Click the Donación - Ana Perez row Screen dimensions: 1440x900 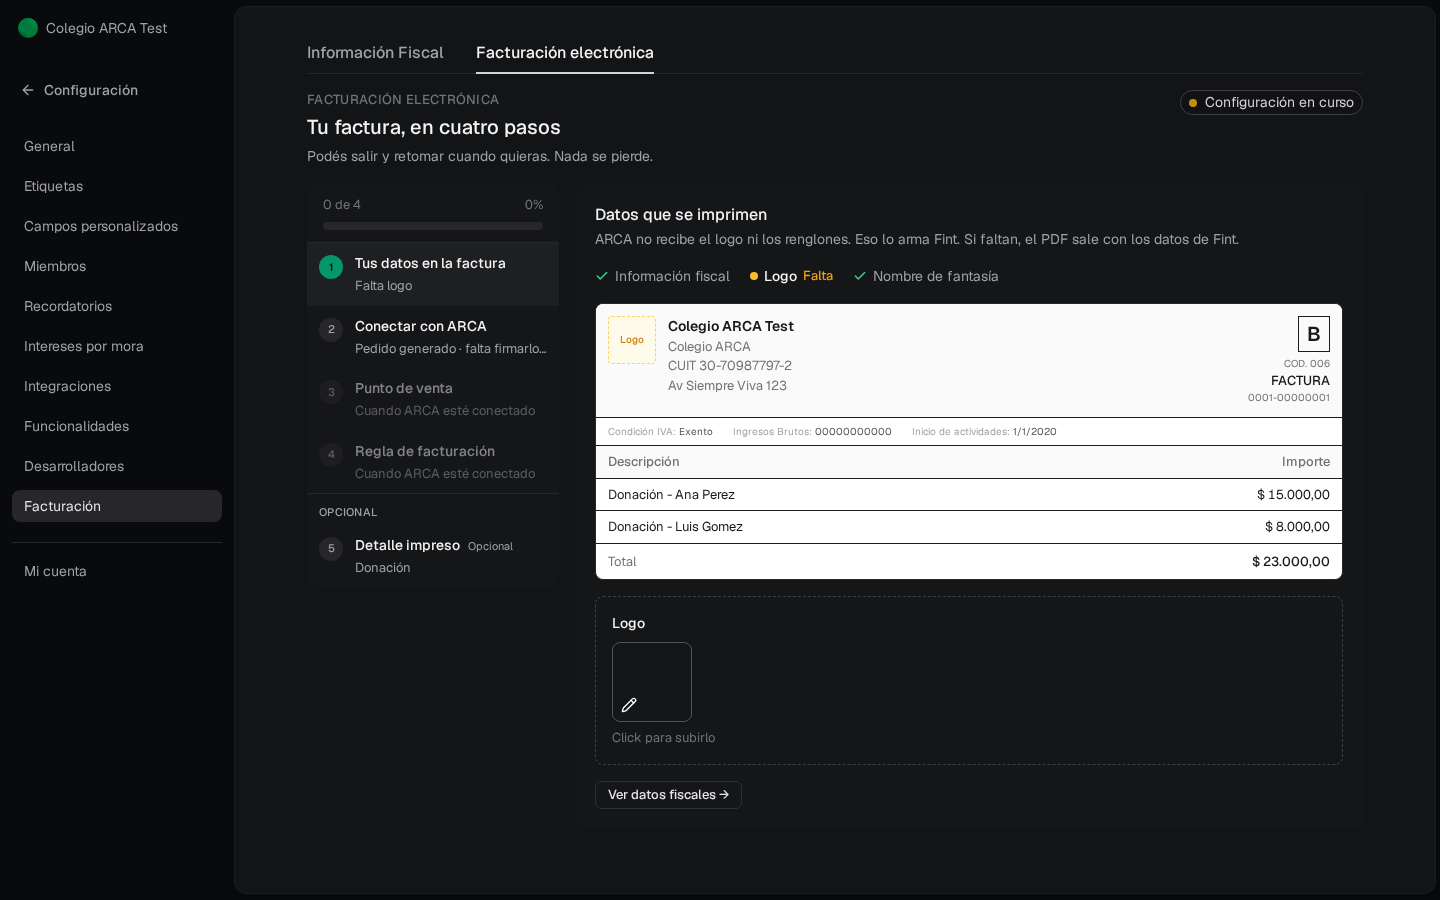[x=969, y=495]
